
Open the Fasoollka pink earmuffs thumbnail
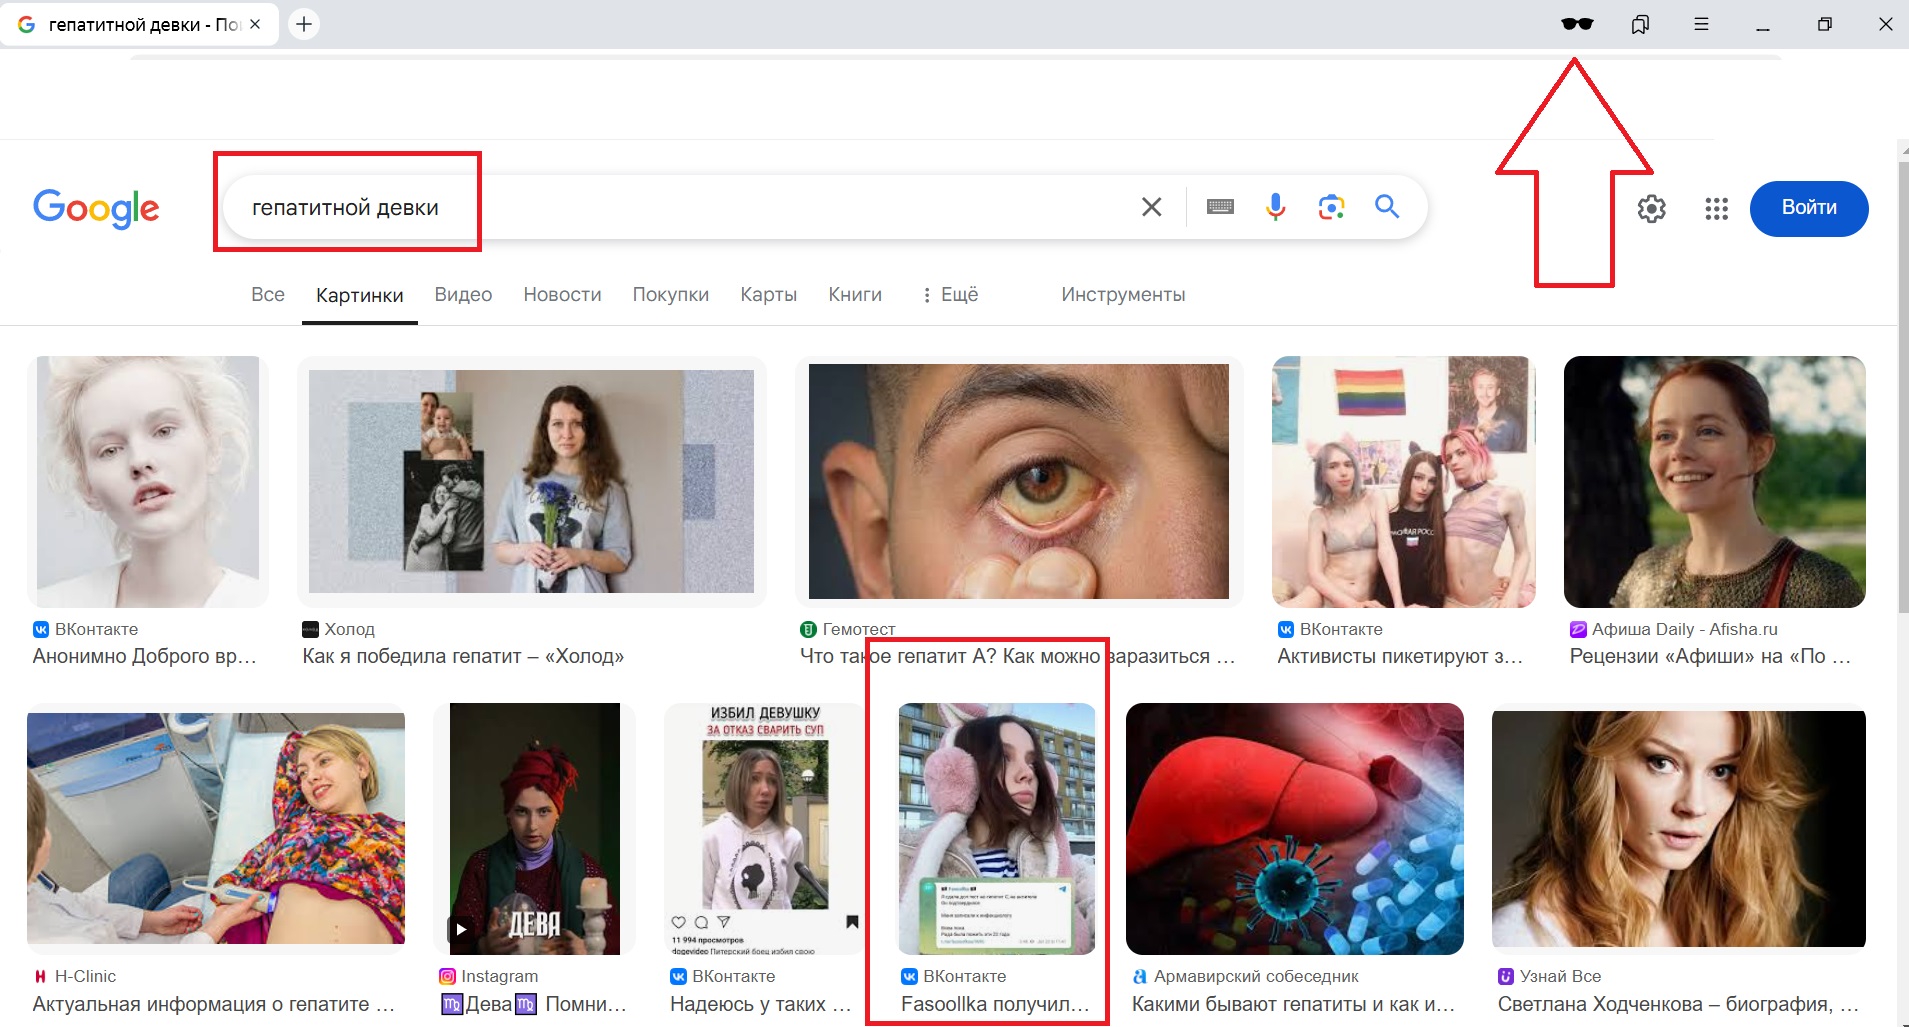point(997,829)
